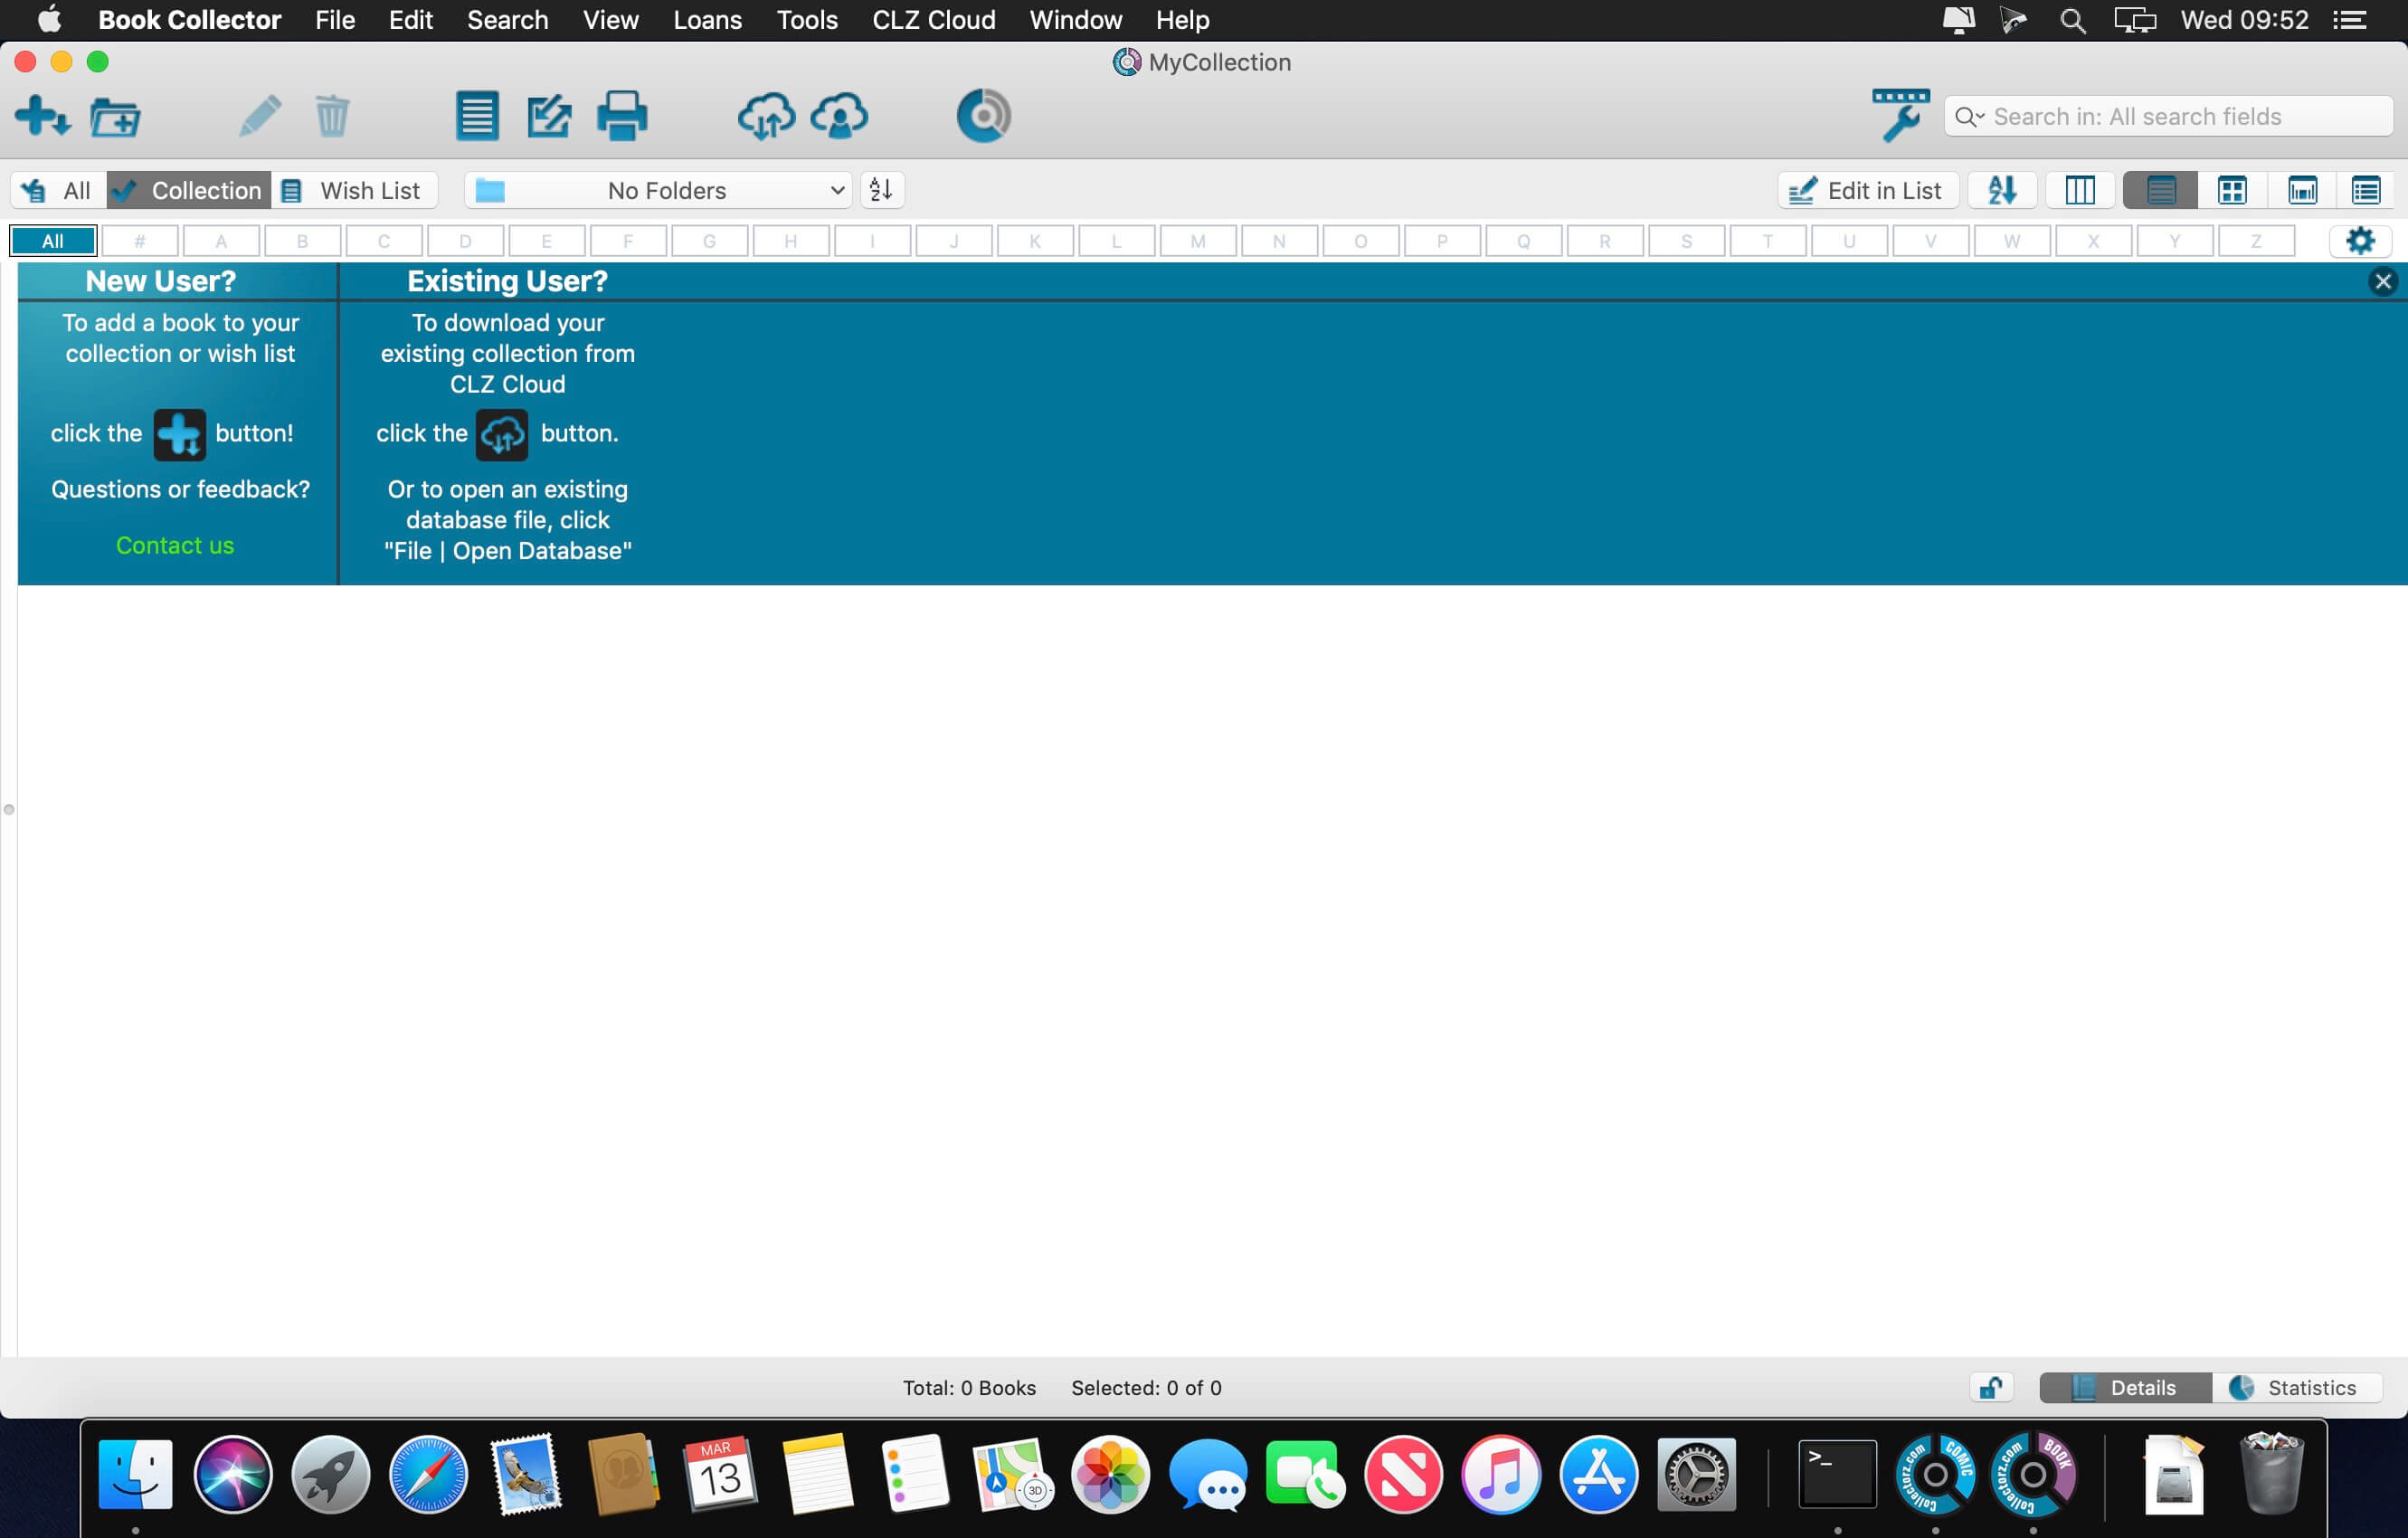Viewport: 2408px width, 1538px height.
Task: Open the column selection icon
Action: pyautogui.click(x=2079, y=190)
